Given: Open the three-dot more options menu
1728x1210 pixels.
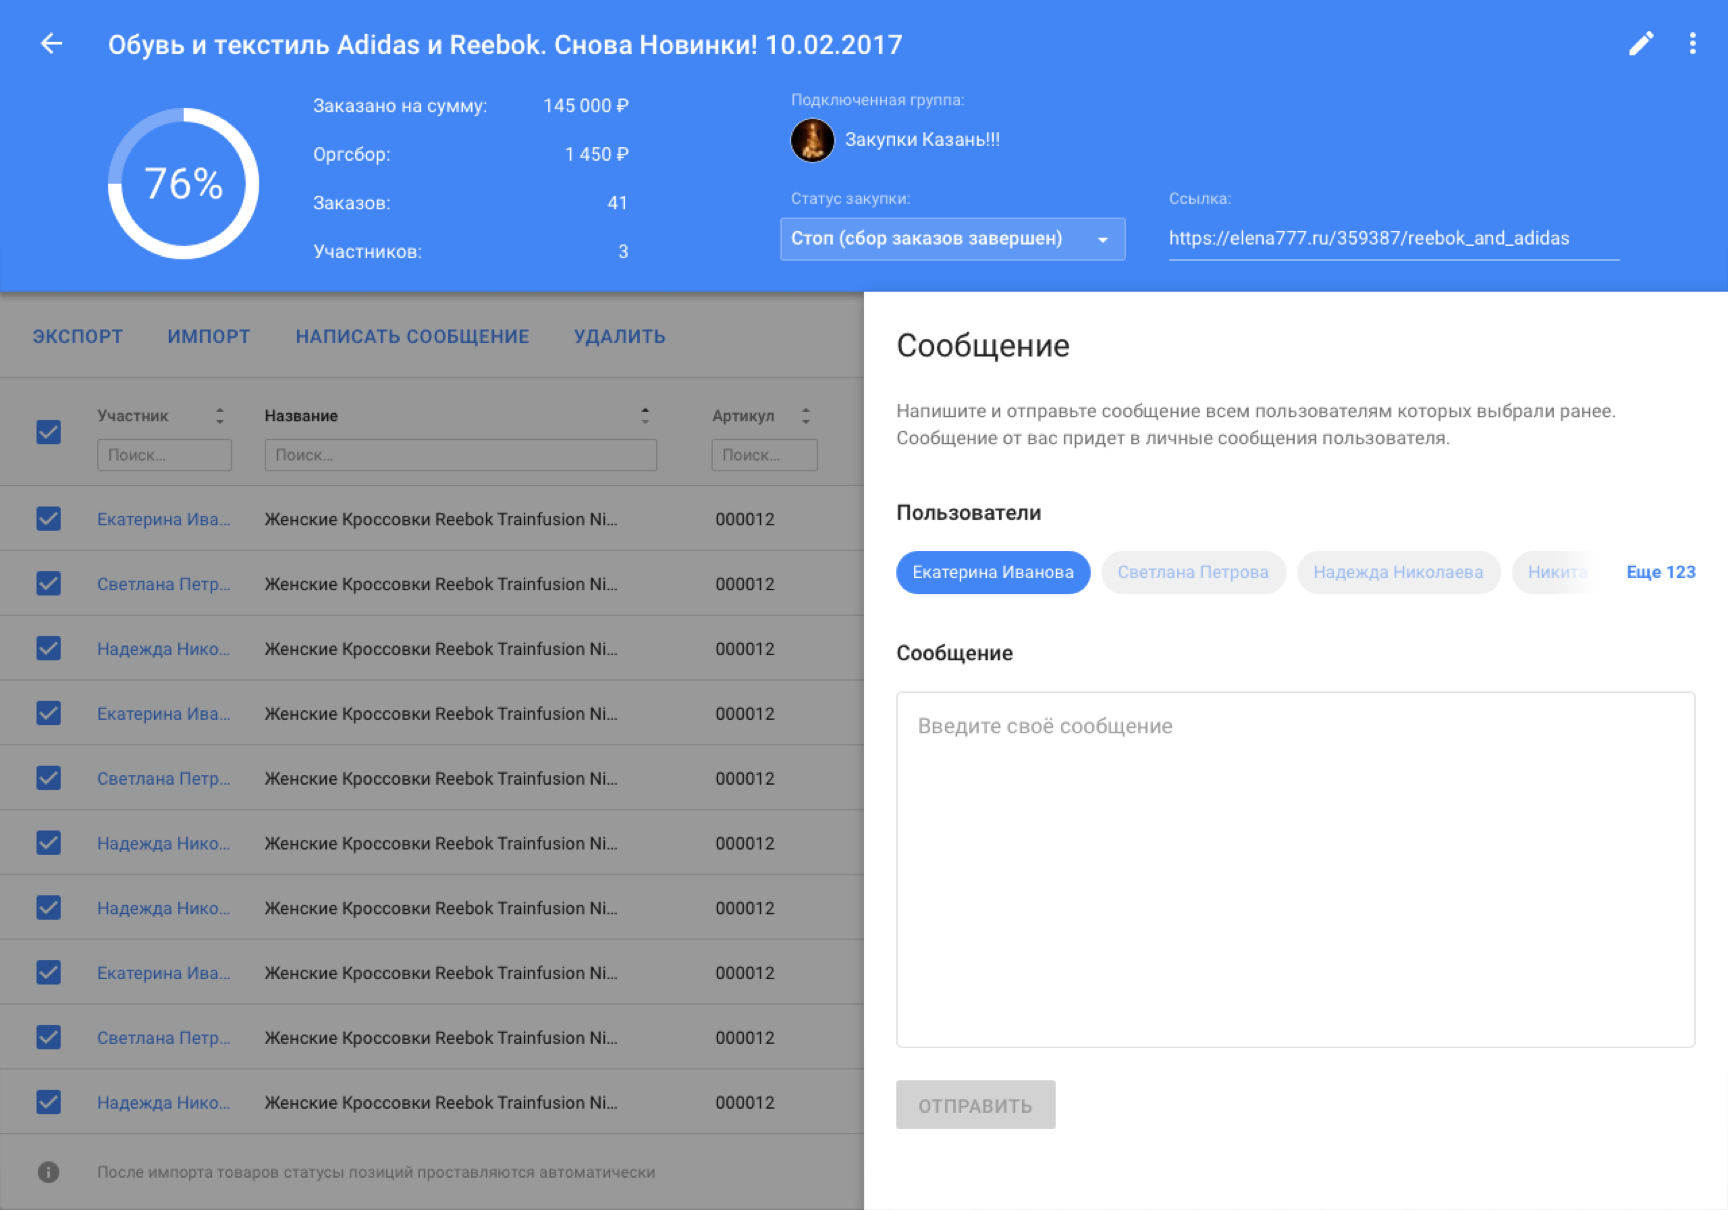Looking at the screenshot, I should point(1692,44).
